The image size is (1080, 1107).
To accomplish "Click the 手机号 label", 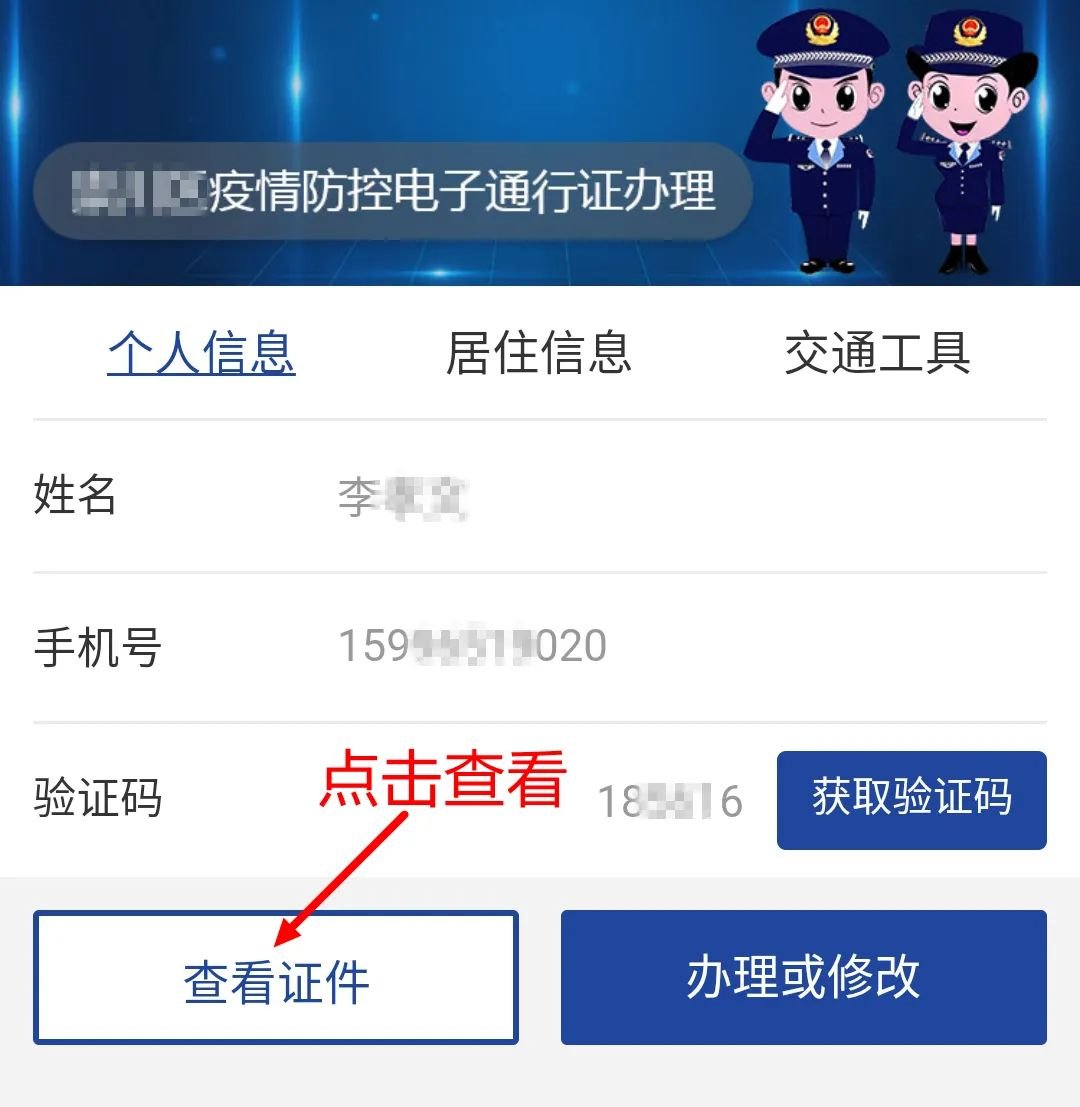I will click(98, 647).
